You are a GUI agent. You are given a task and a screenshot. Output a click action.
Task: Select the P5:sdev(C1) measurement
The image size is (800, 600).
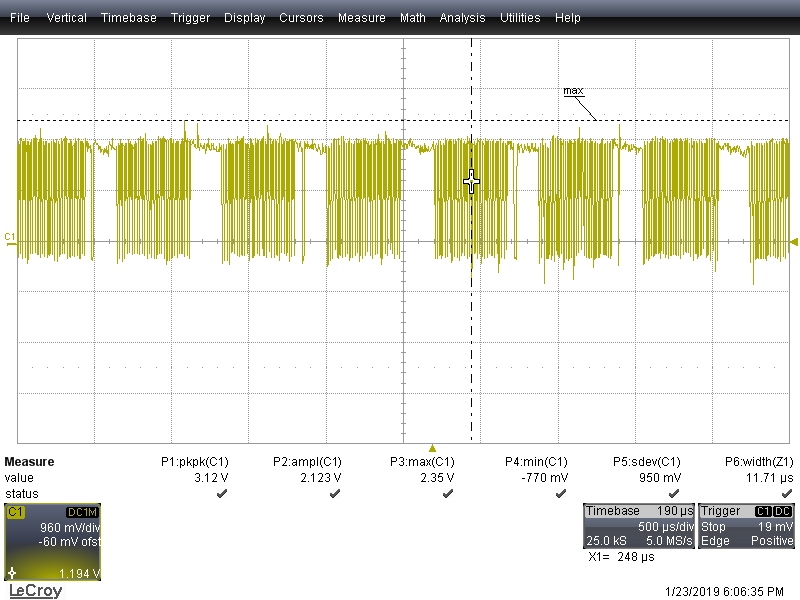[x=646, y=462]
